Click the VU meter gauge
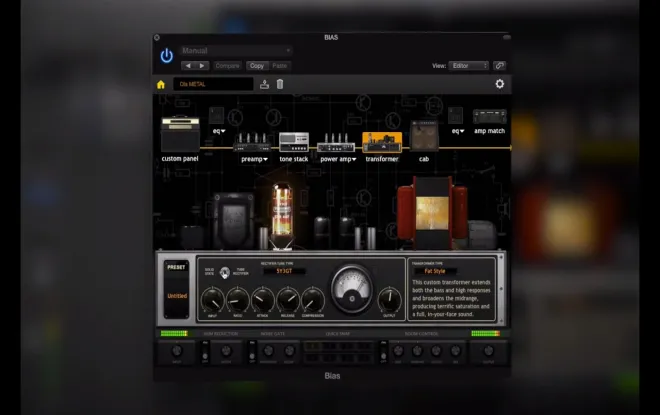This screenshot has width=660, height=415. coord(352,289)
